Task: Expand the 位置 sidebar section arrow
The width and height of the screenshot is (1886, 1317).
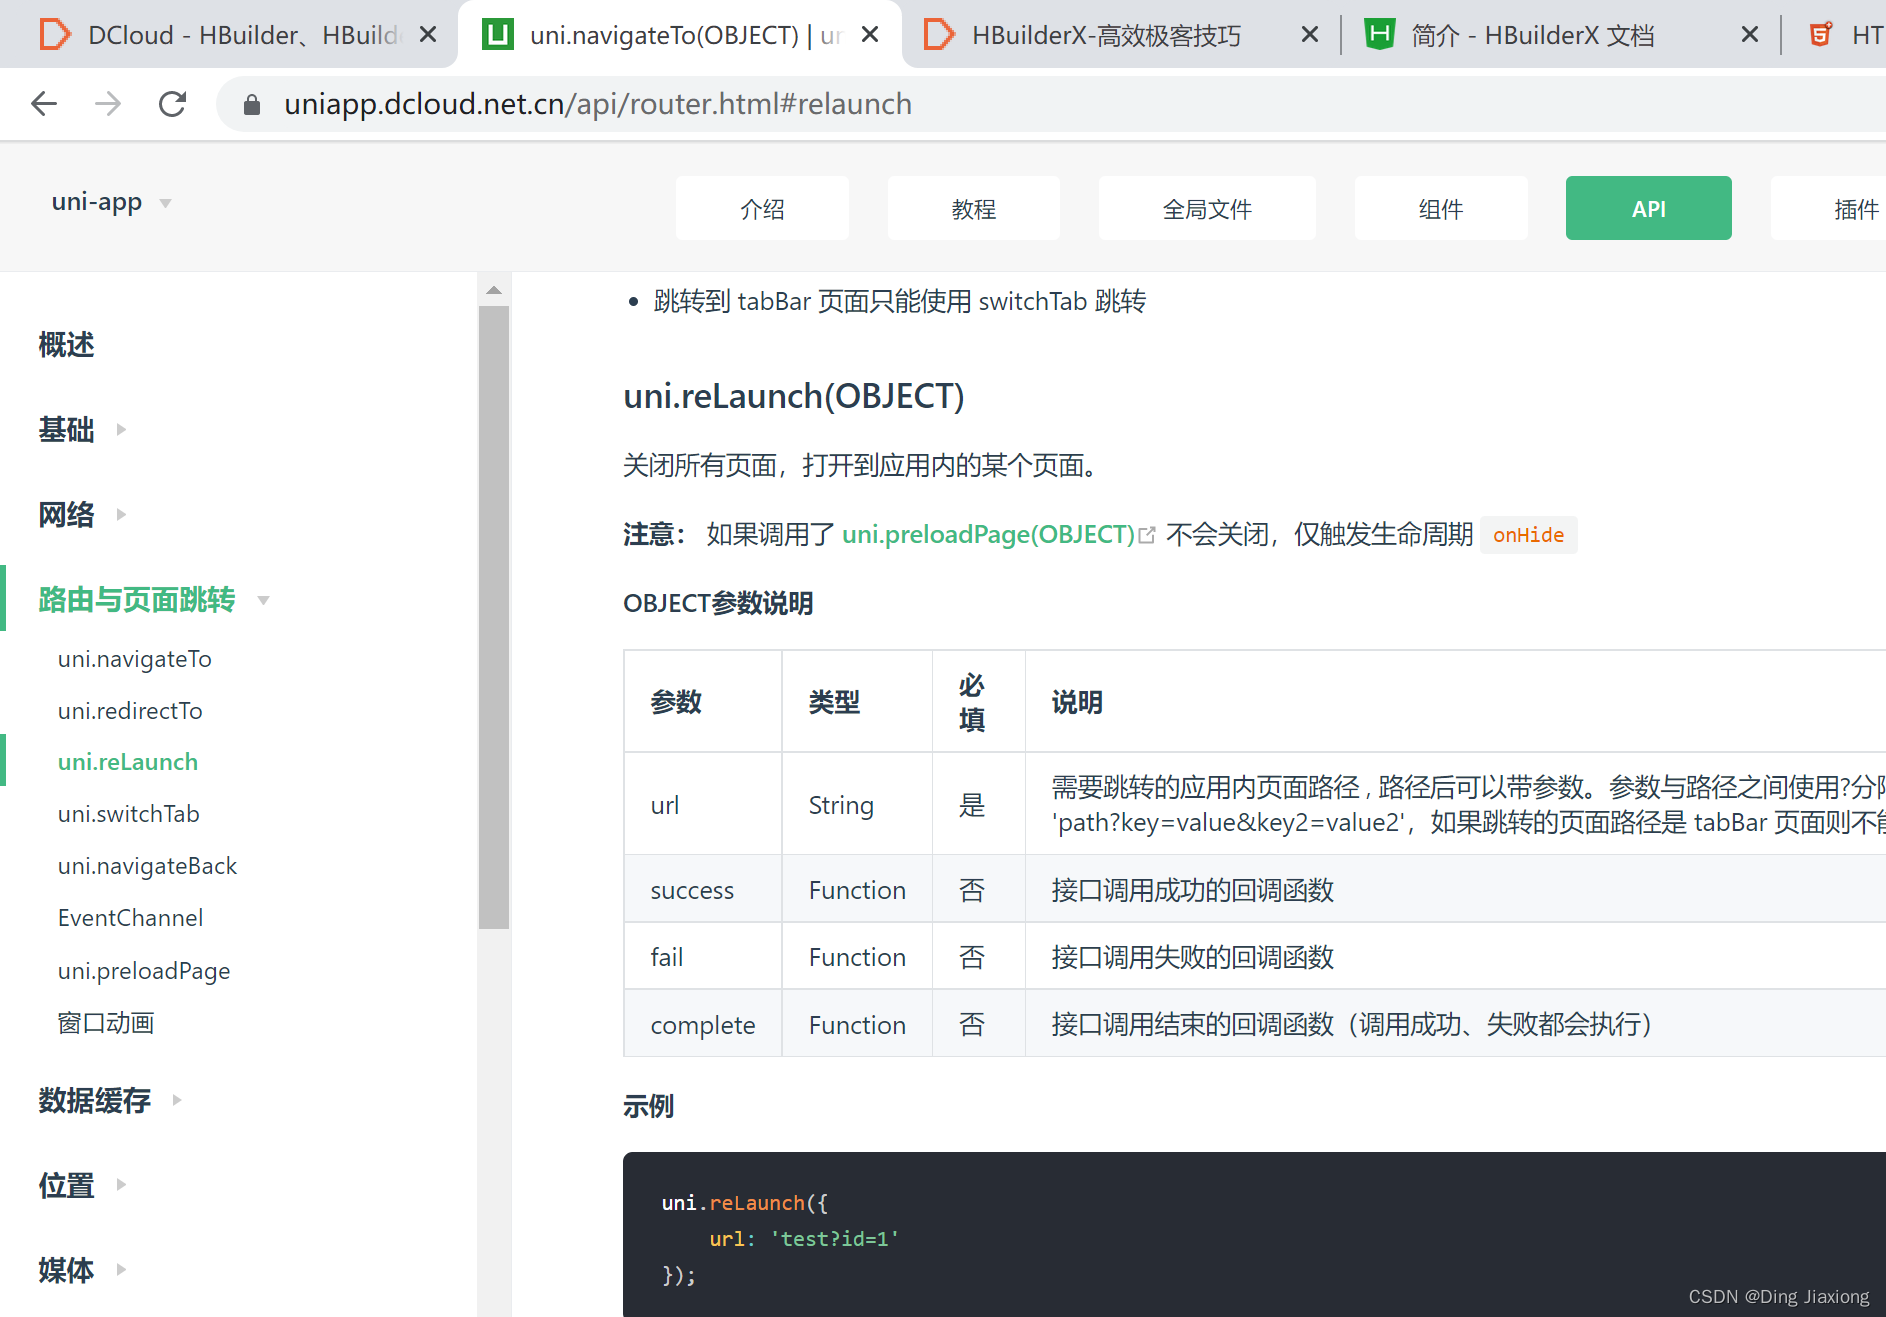Action: [121, 1185]
